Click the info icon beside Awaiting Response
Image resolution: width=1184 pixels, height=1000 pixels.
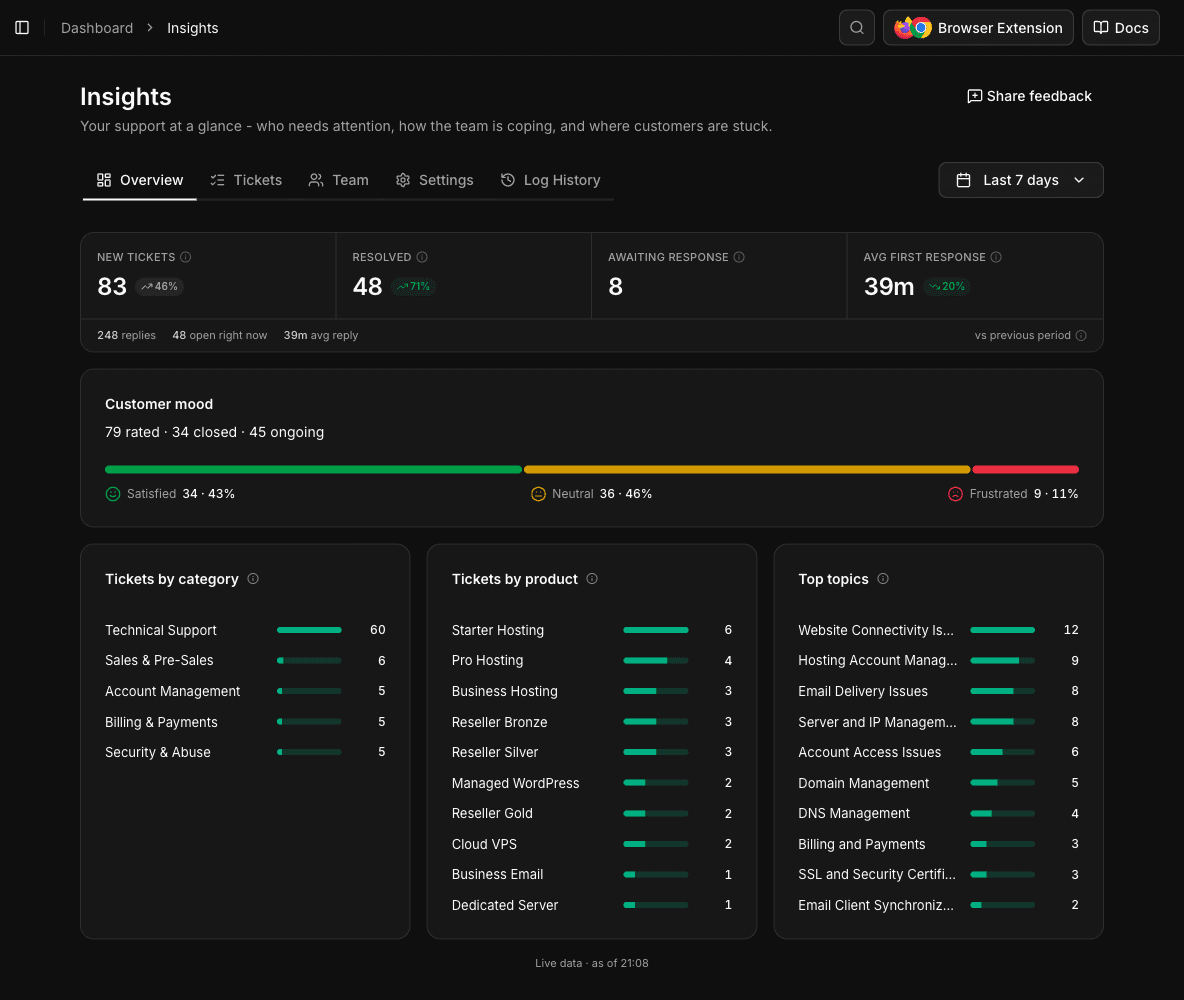point(739,257)
